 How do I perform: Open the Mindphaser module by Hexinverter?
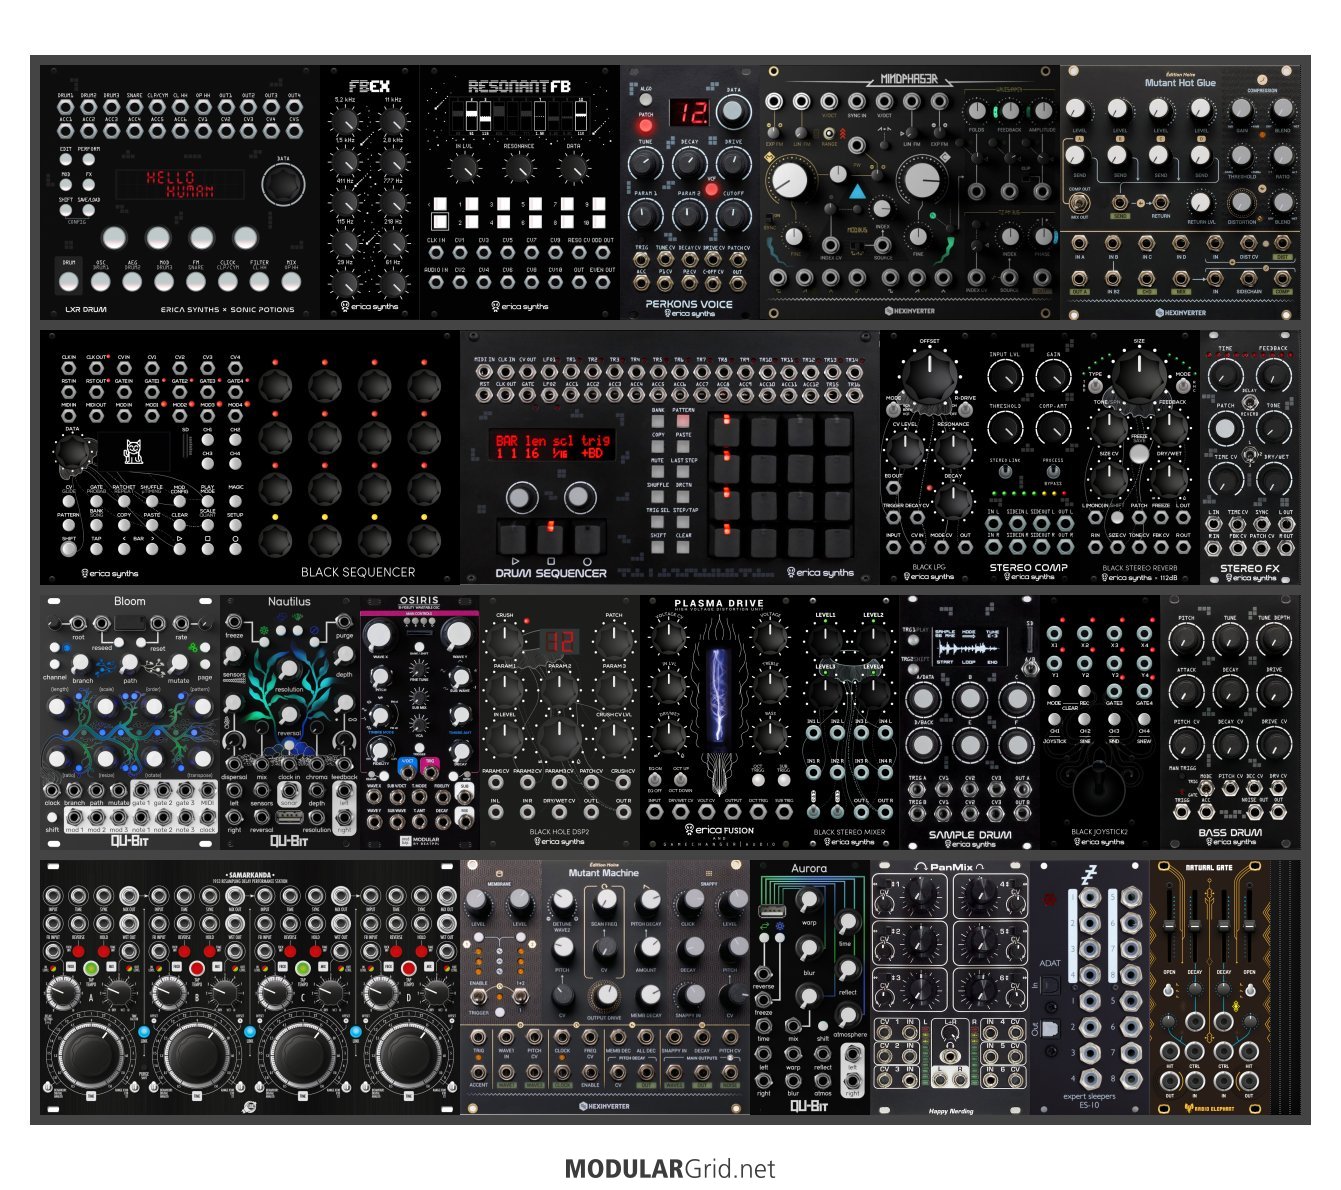910,192
